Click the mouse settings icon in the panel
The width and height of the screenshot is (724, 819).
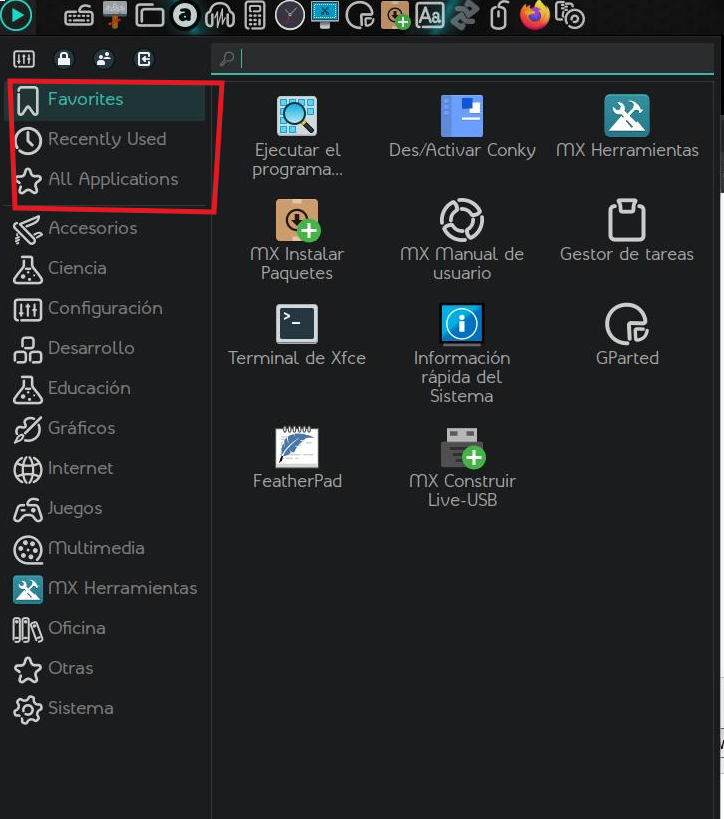pyautogui.click(x=499, y=15)
